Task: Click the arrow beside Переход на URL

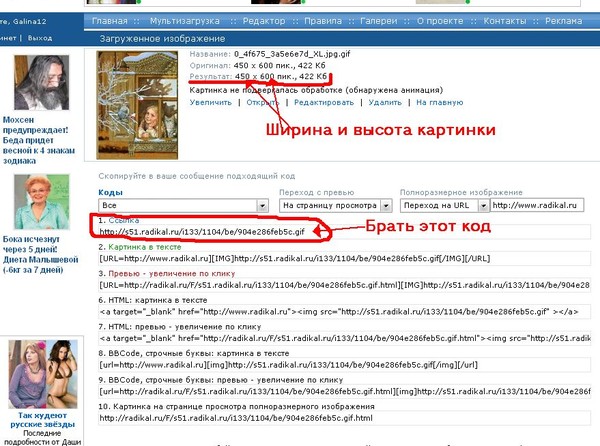Action: click(483, 206)
